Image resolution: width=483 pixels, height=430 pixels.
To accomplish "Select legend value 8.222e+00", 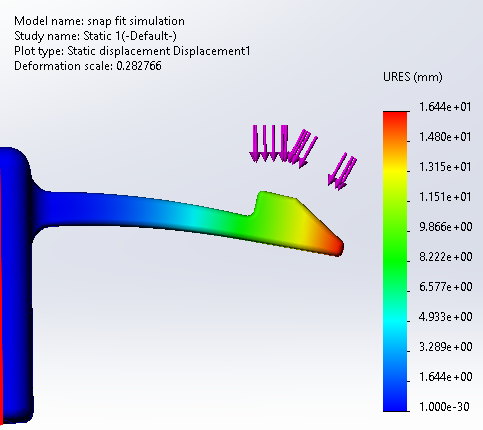I will pos(446,257).
